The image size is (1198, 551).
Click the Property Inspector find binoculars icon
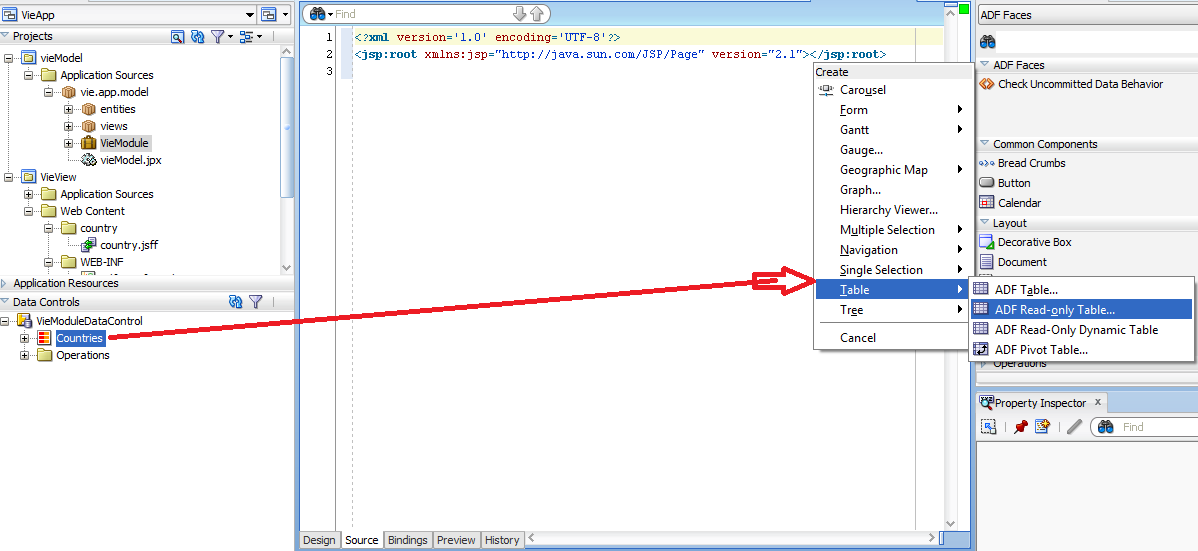(x=1105, y=427)
